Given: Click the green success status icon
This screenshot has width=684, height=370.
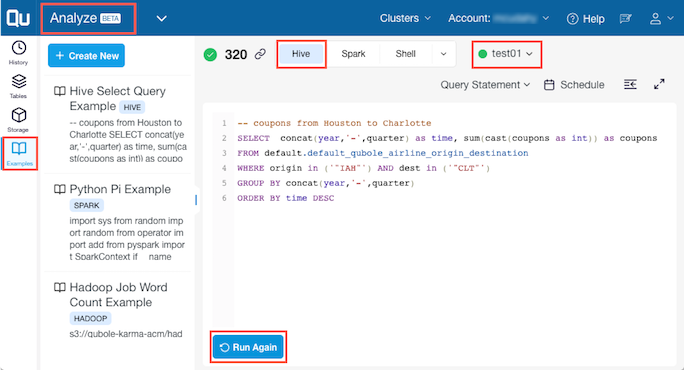Looking at the screenshot, I should point(210,55).
